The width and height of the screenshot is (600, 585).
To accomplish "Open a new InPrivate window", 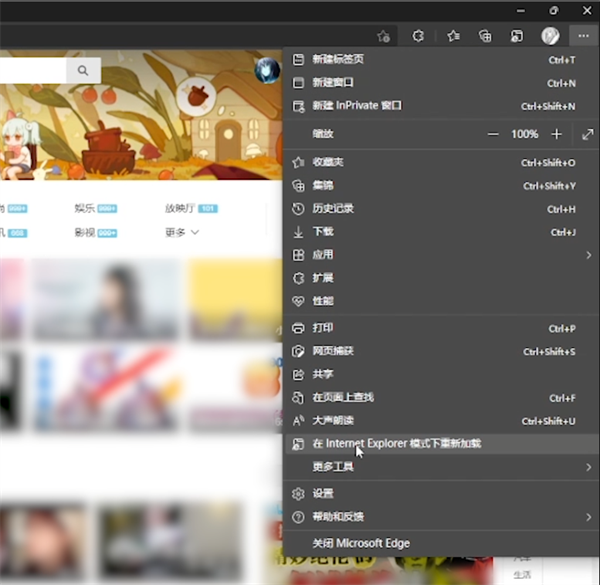I will [x=441, y=106].
